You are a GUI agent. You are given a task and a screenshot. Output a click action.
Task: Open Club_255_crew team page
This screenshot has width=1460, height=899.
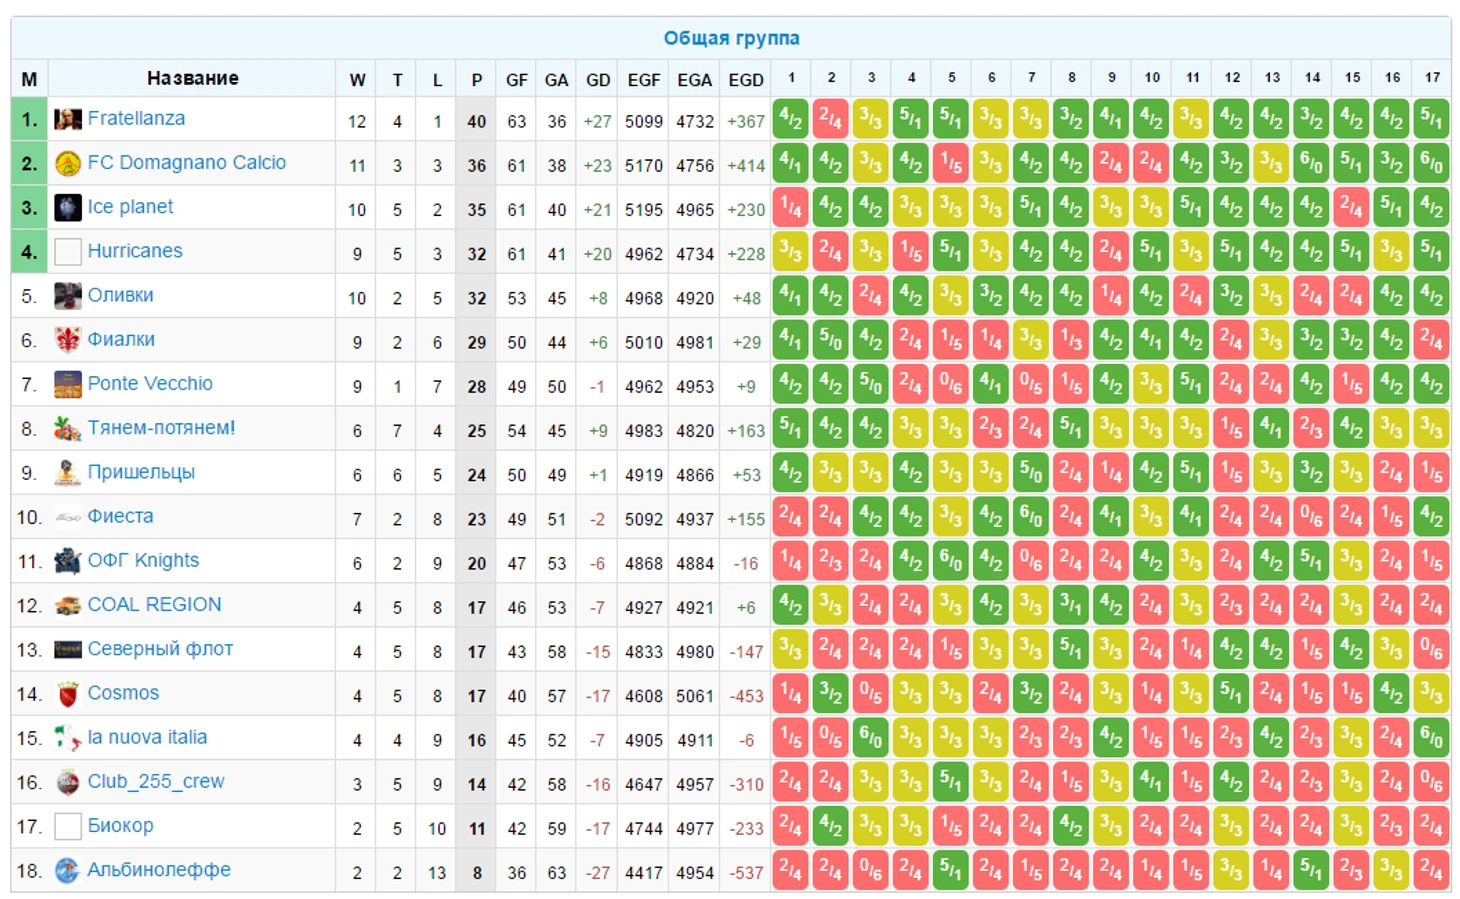click(x=156, y=781)
